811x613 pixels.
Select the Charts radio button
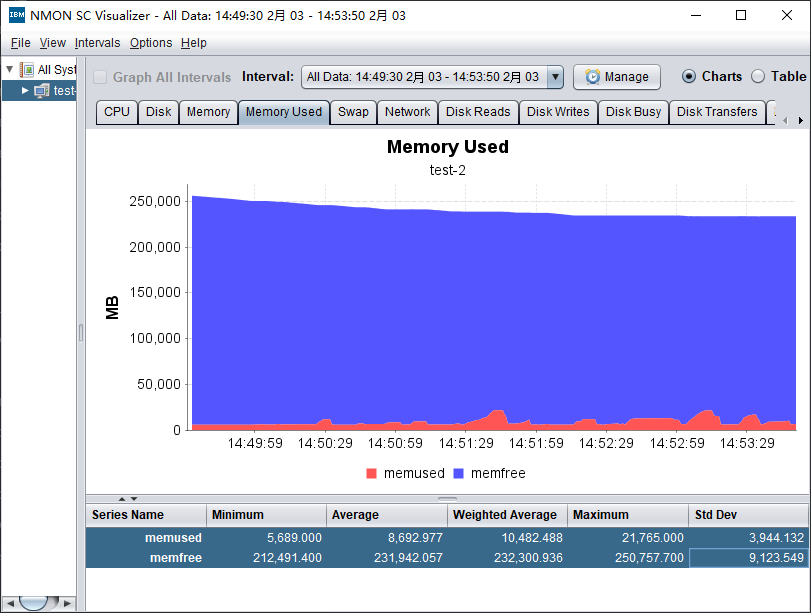(689, 77)
